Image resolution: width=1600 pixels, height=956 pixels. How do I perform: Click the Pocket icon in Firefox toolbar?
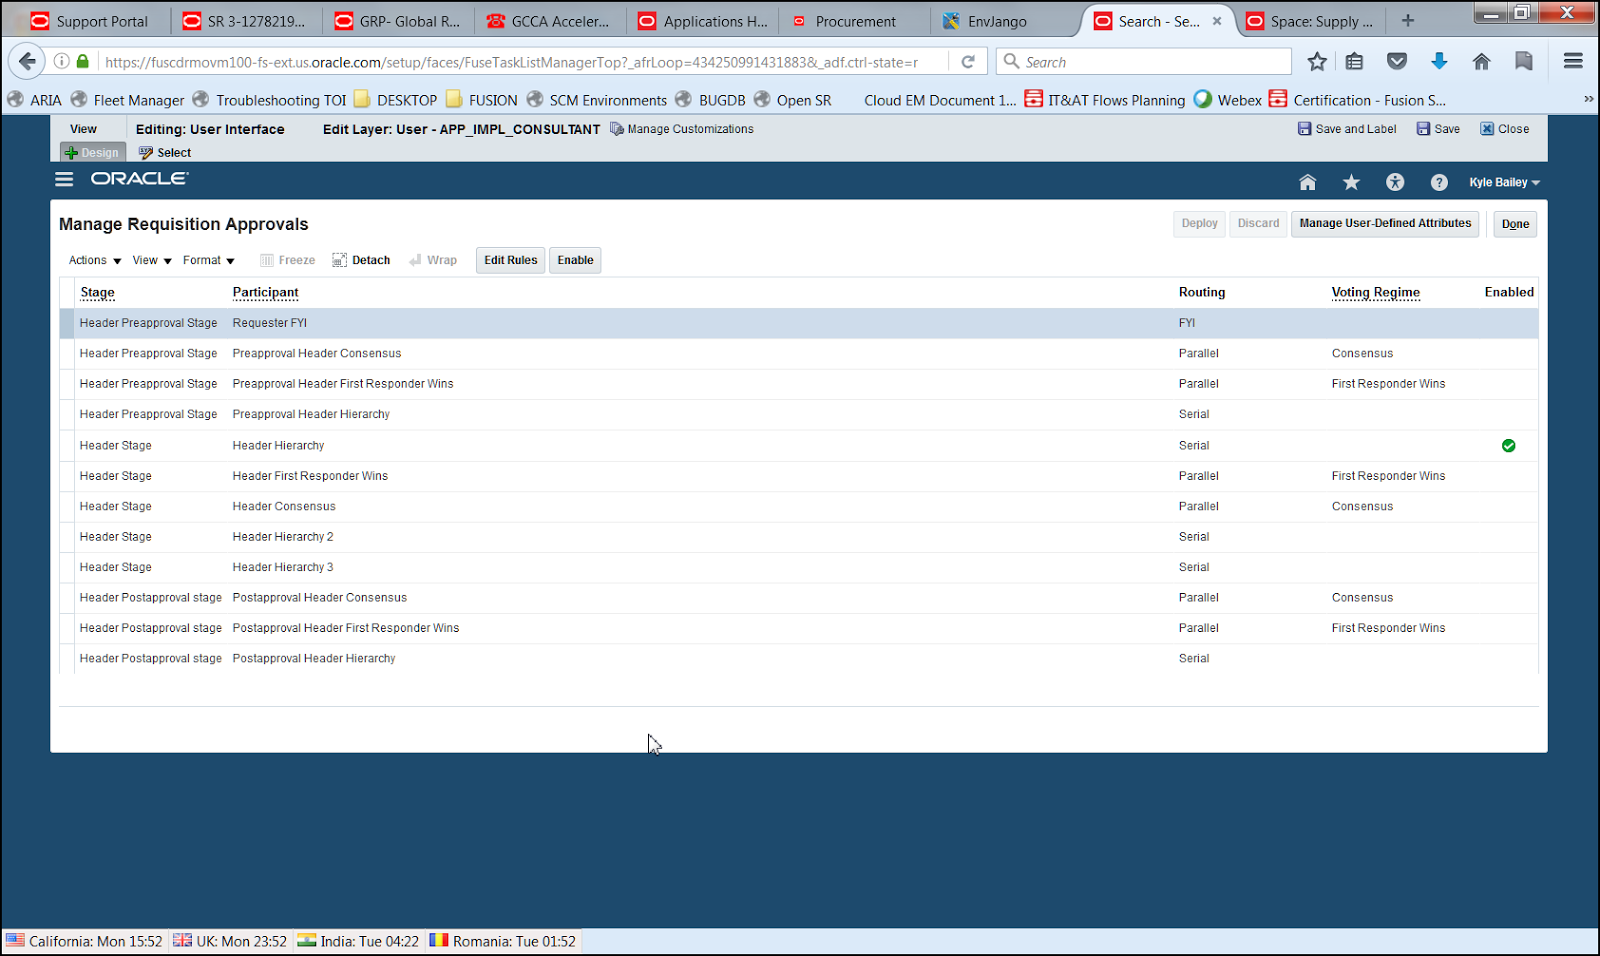tap(1397, 61)
